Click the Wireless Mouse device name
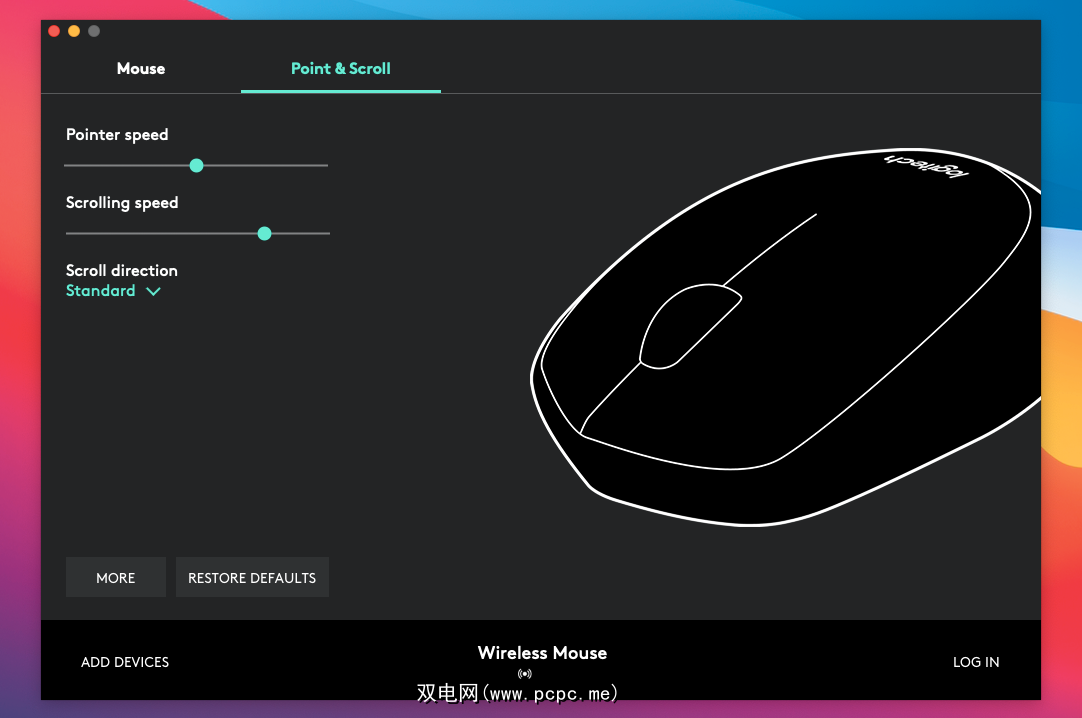 [542, 652]
